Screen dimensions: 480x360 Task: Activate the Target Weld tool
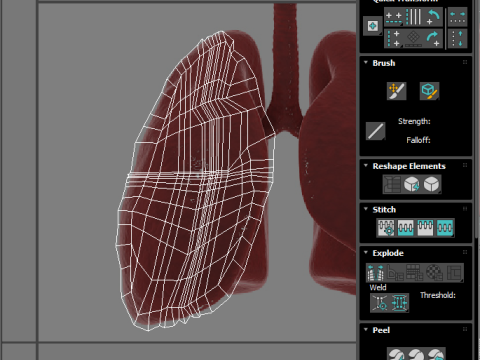(380, 303)
